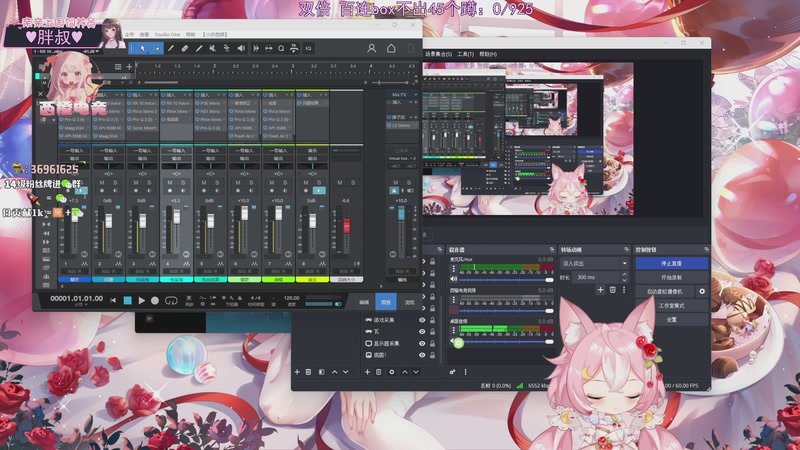Open OBS audio mixer three-dot menu

click(465, 372)
